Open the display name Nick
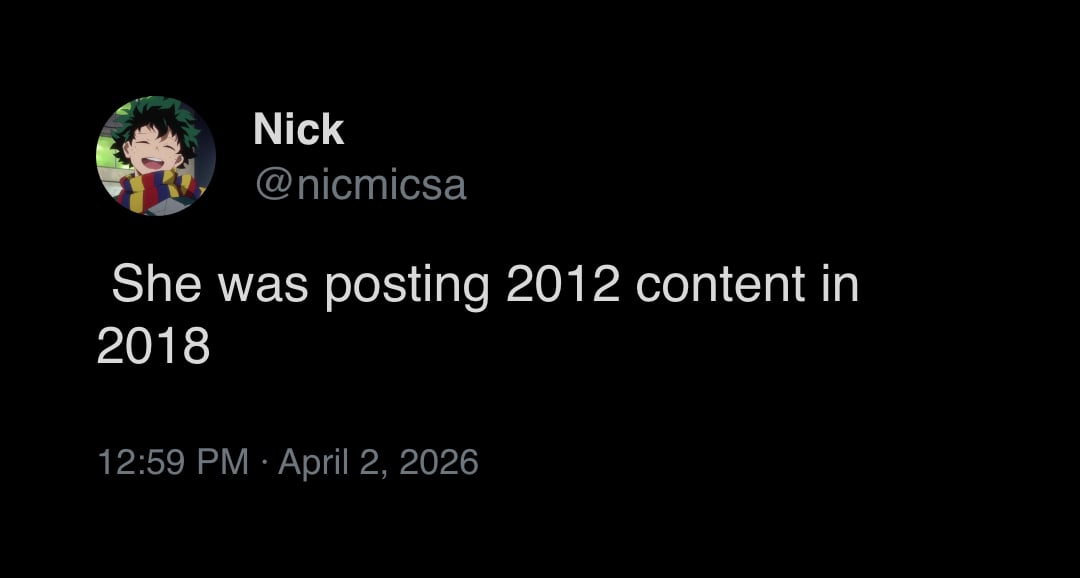Viewport: 1080px width, 578px height. pos(298,129)
